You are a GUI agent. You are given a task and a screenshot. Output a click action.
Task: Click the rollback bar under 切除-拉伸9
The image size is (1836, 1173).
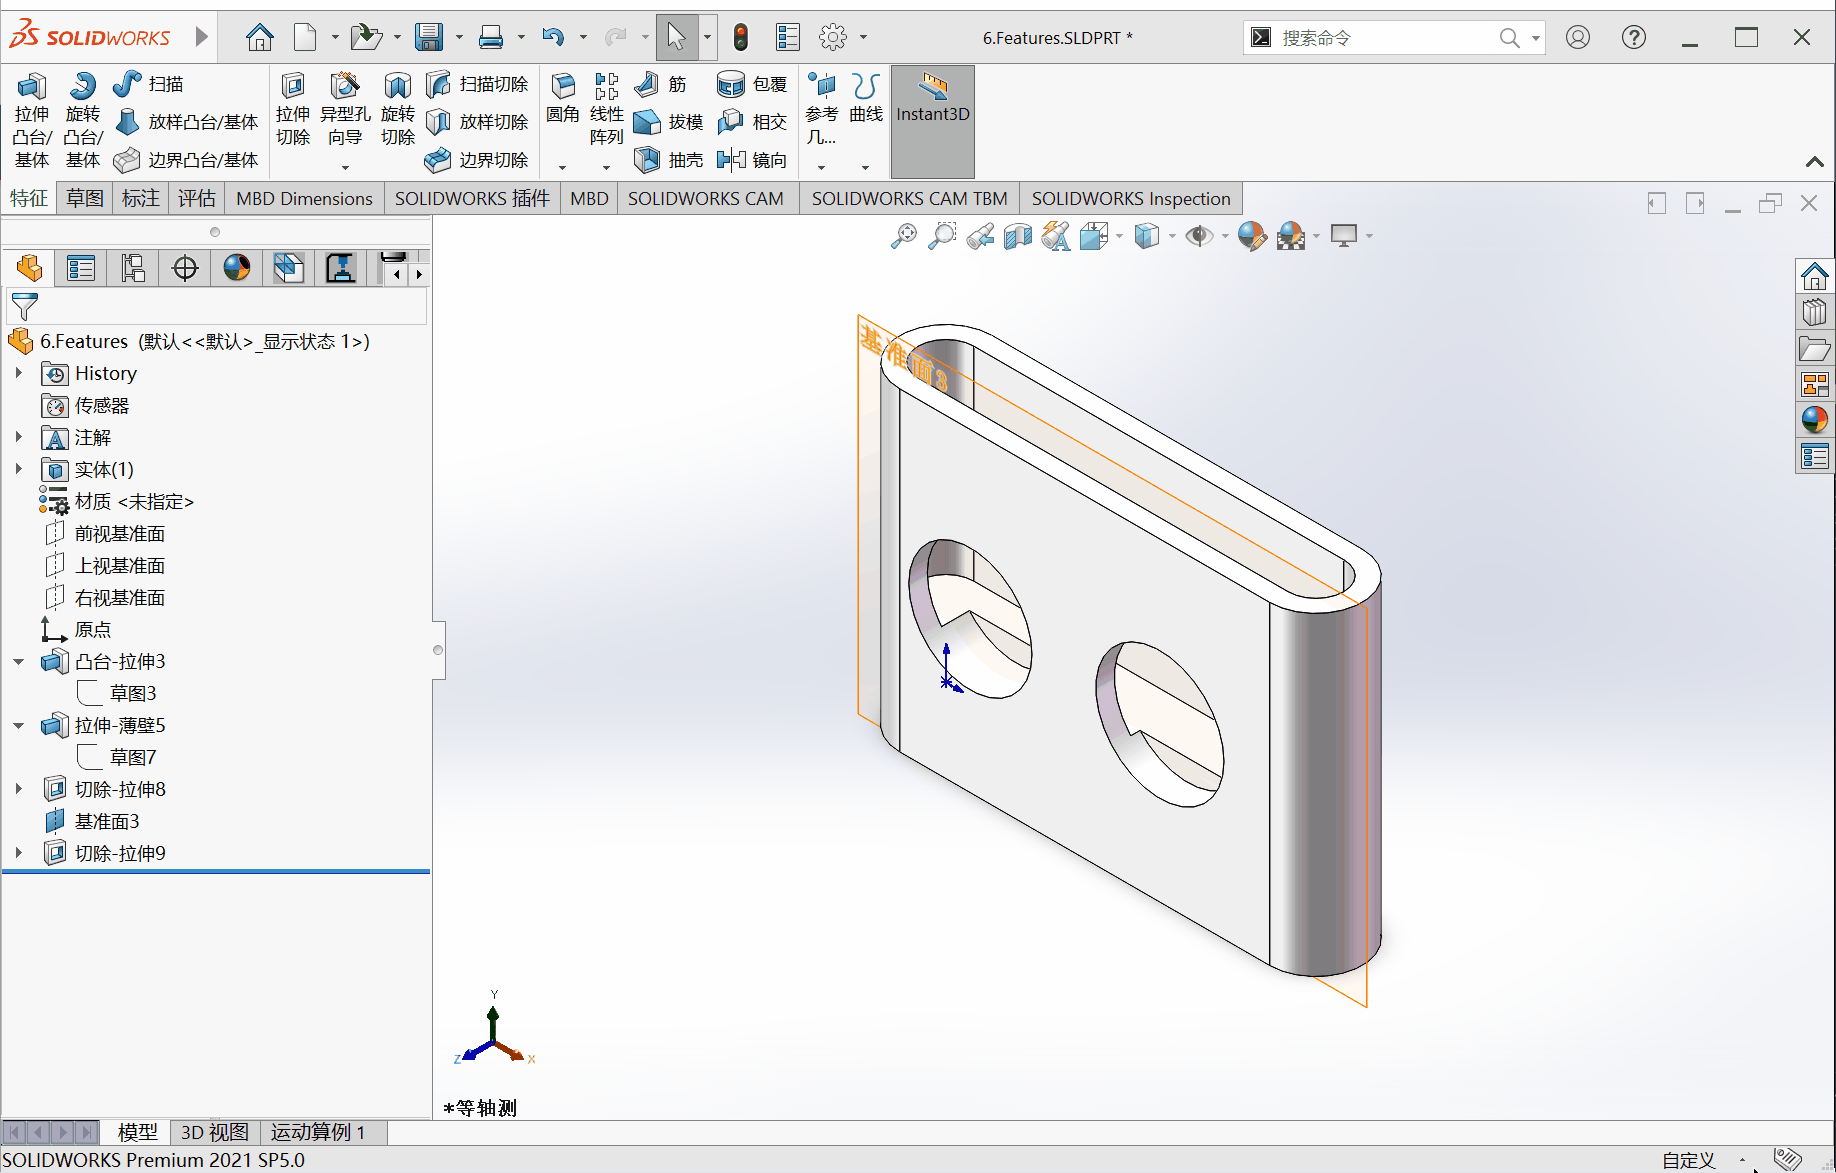click(x=216, y=872)
